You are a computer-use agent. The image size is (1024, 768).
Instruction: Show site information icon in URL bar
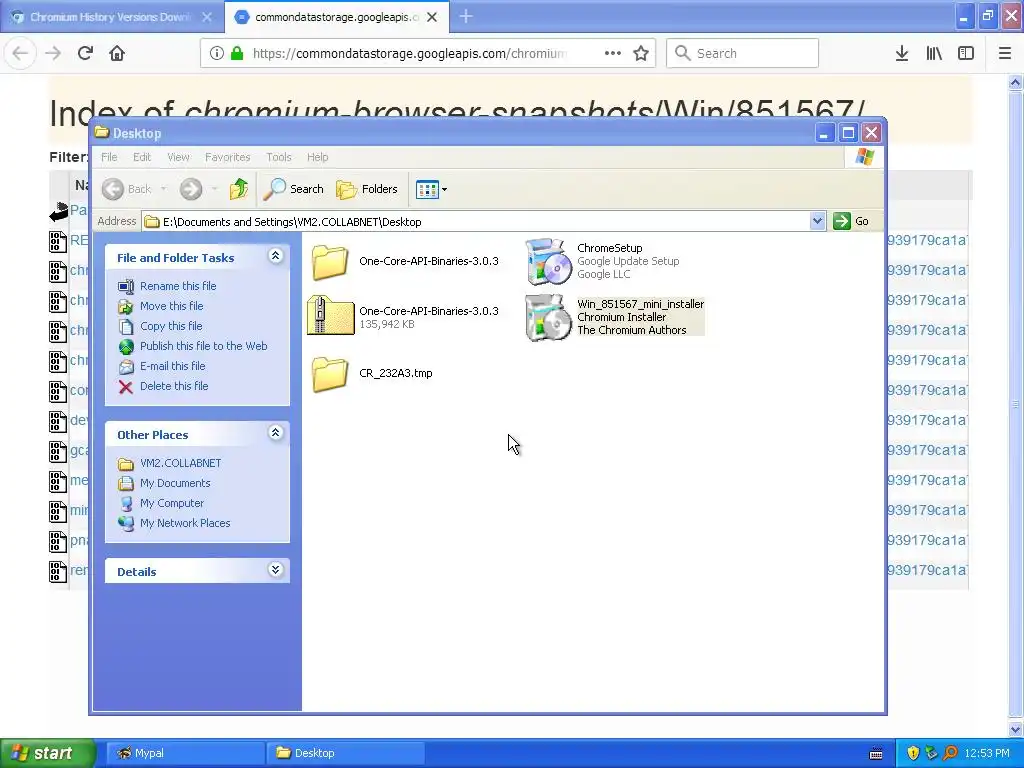tap(216, 54)
